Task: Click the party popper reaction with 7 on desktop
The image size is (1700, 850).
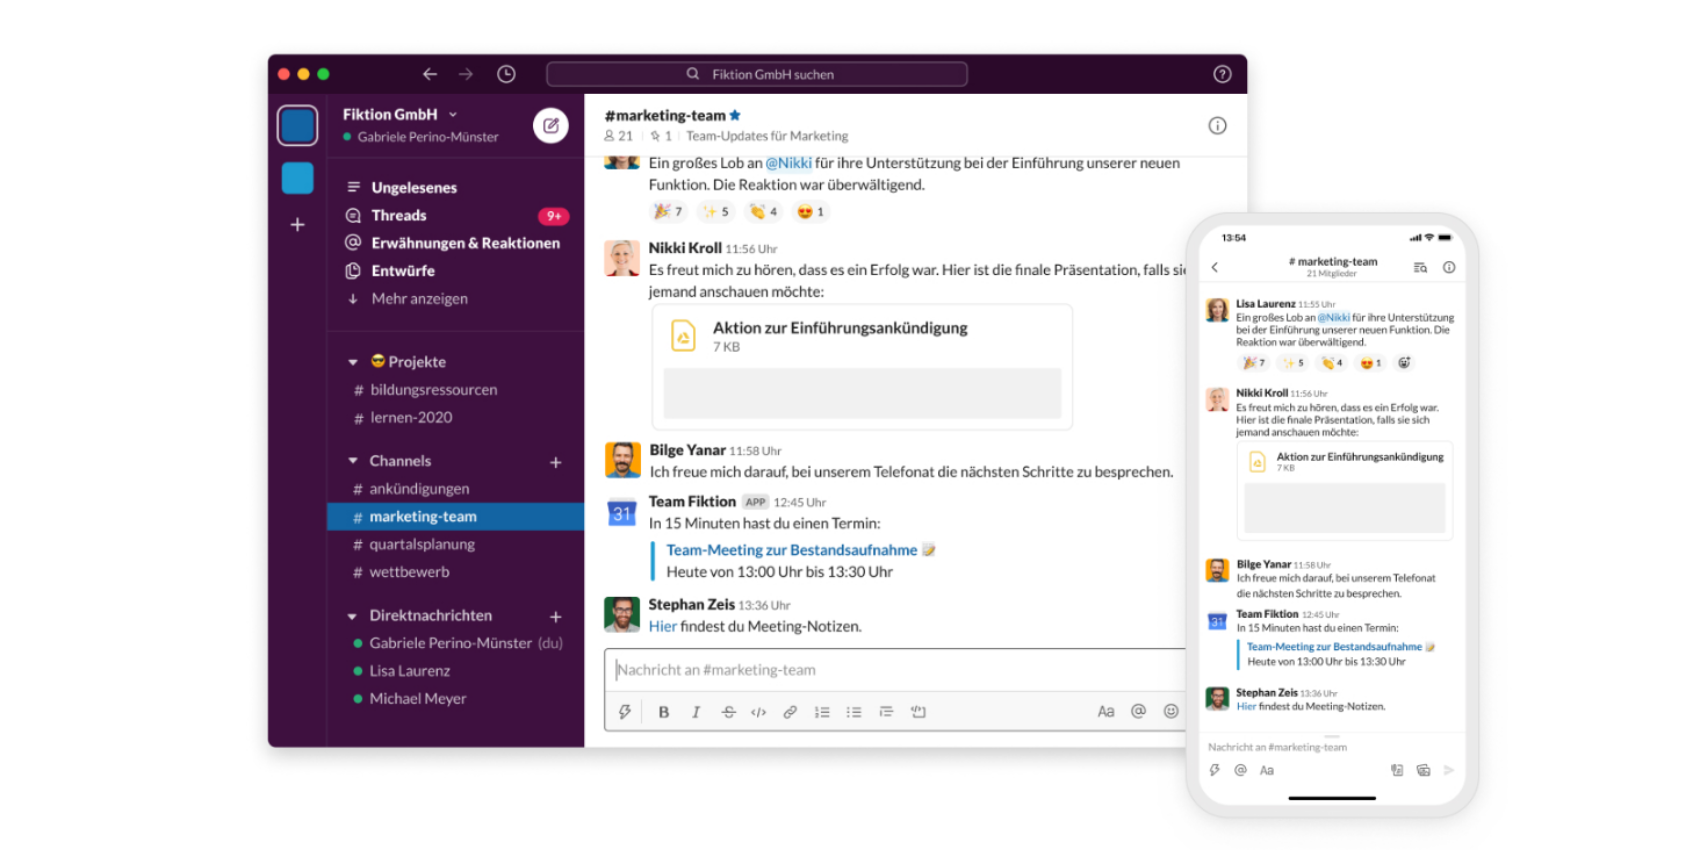Action: (x=667, y=211)
